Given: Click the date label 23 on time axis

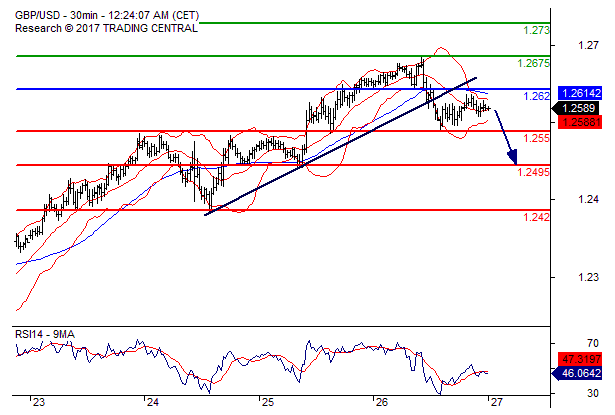Looking at the screenshot, I should 39,402.
